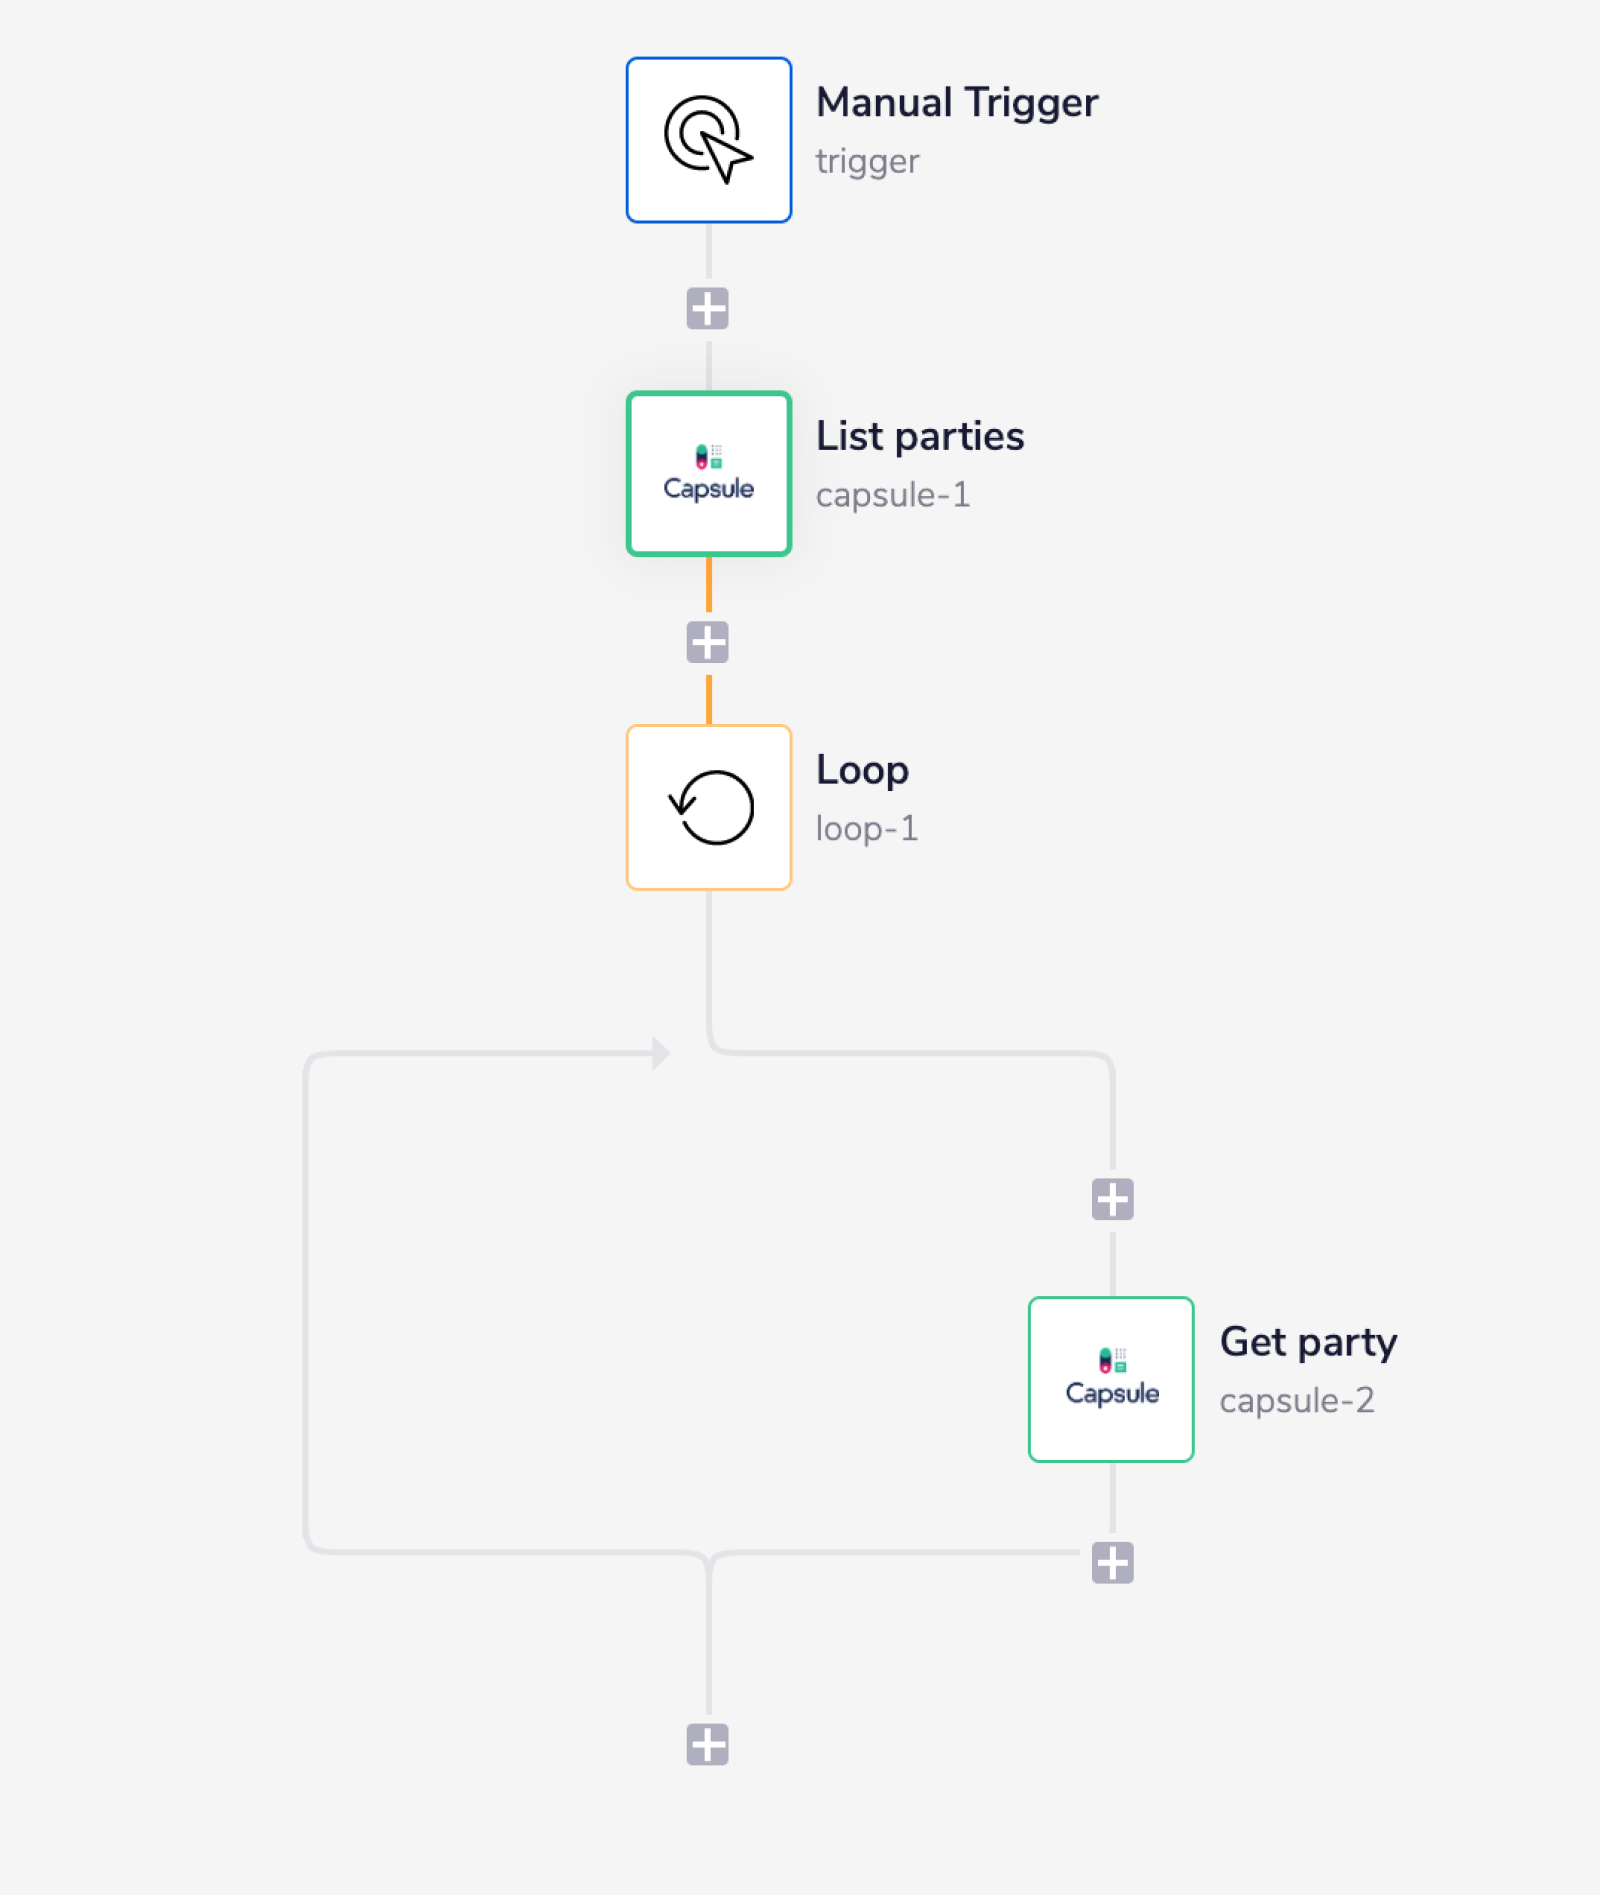This screenshot has height=1895, width=1600.
Task: Click the loop-back arrowhead on the canvas
Action: pos(659,1053)
